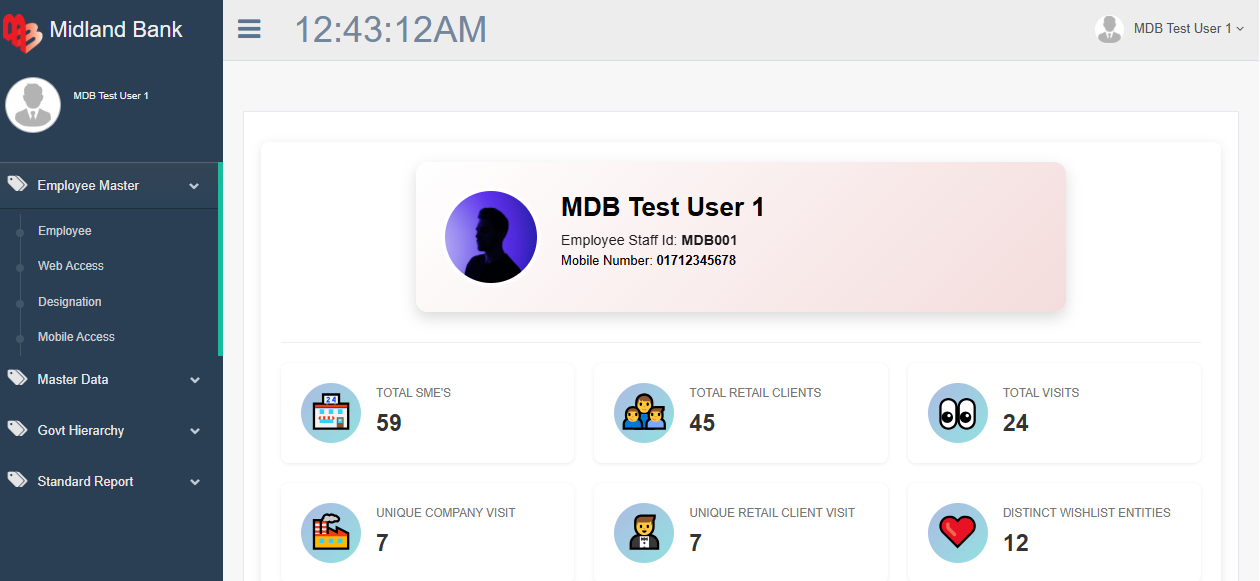Click the Total Visits eyes icon
The height and width of the screenshot is (581, 1260).
click(x=958, y=413)
